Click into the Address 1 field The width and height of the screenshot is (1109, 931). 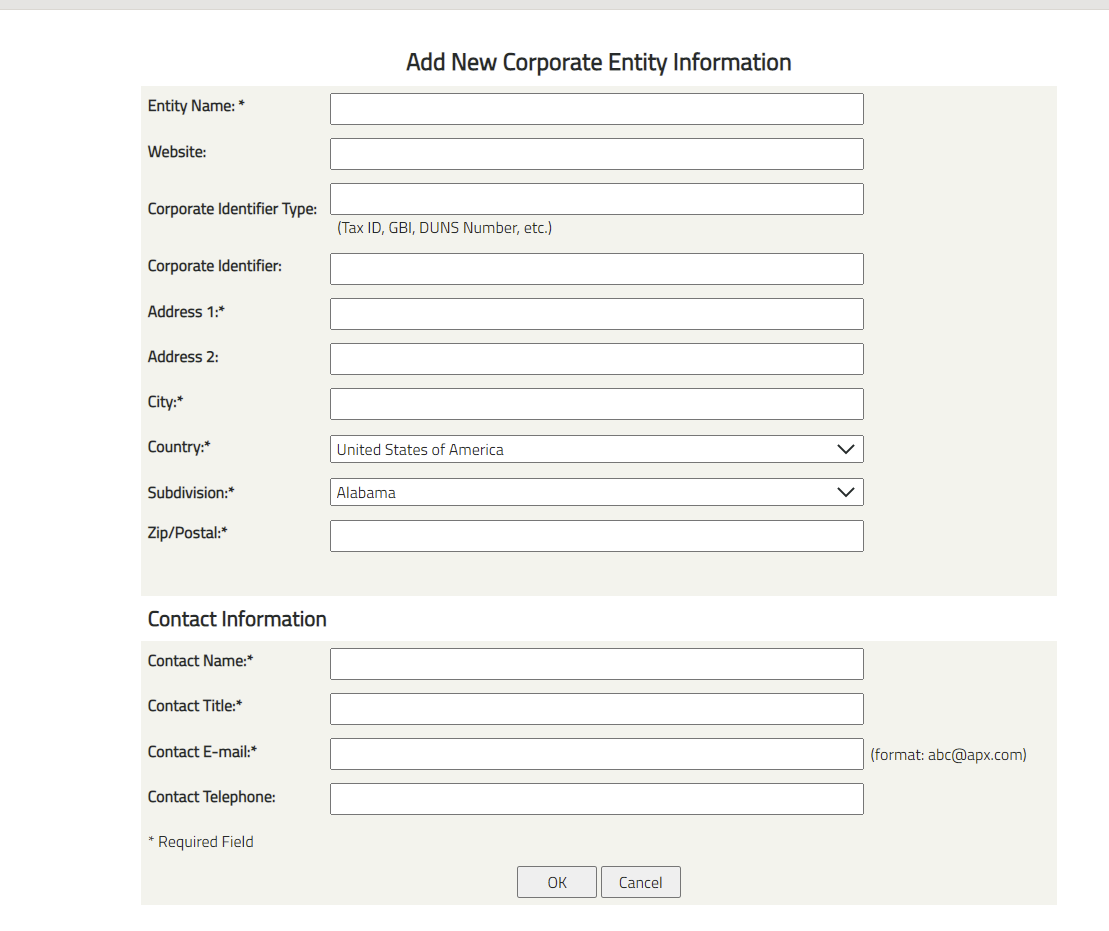point(596,314)
